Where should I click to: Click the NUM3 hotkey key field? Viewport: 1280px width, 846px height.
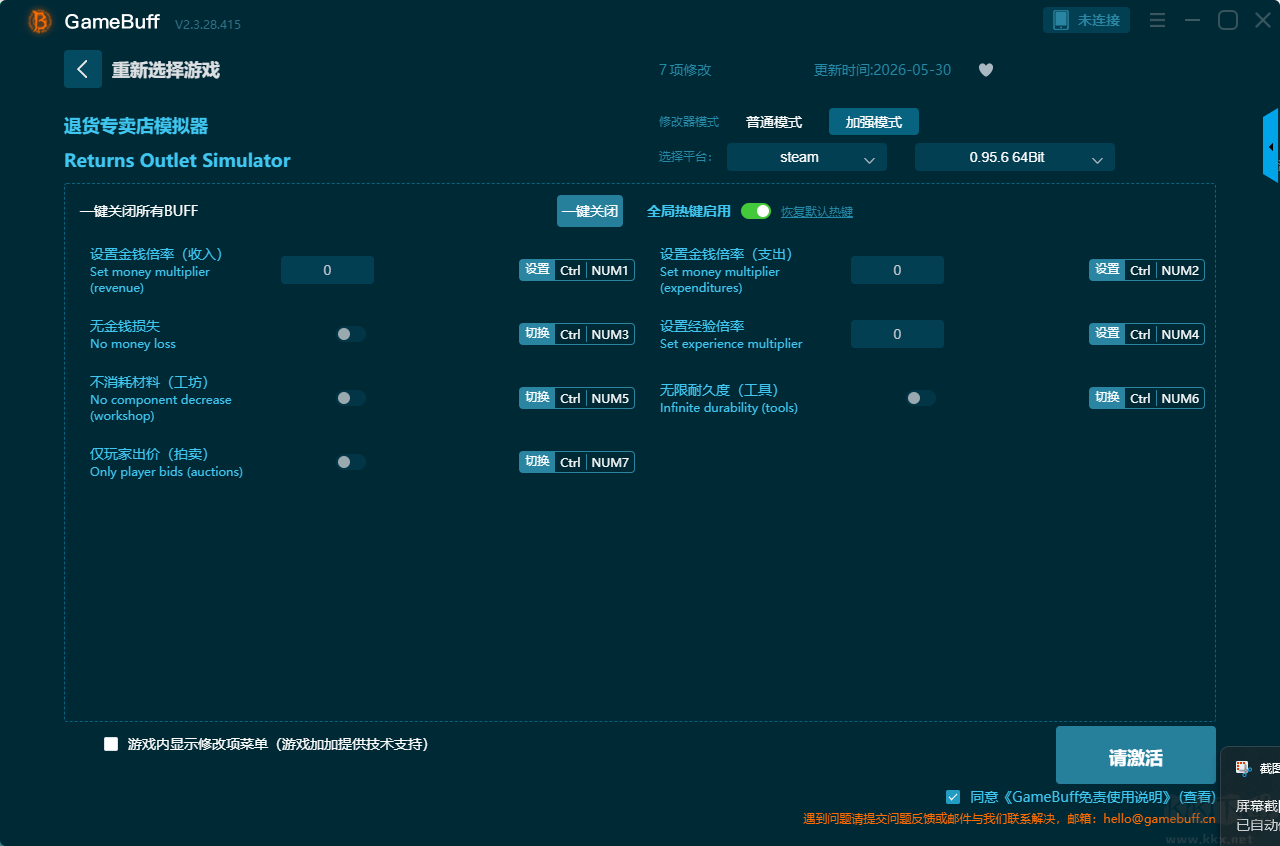pyautogui.click(x=610, y=334)
